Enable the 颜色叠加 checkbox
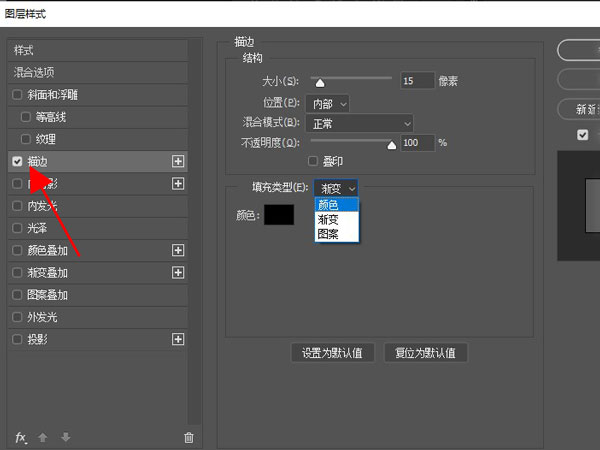Viewport: 600px width, 450px height. (x=17, y=250)
